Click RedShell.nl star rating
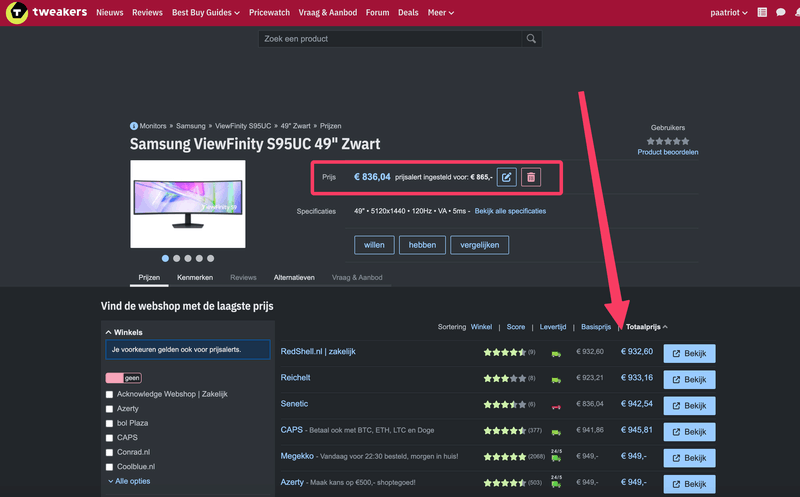Image resolution: width=800 pixels, height=497 pixels. [505, 352]
